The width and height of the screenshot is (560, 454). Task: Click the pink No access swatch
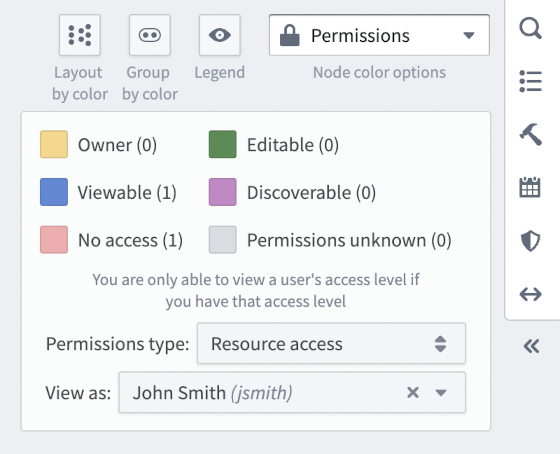54,240
